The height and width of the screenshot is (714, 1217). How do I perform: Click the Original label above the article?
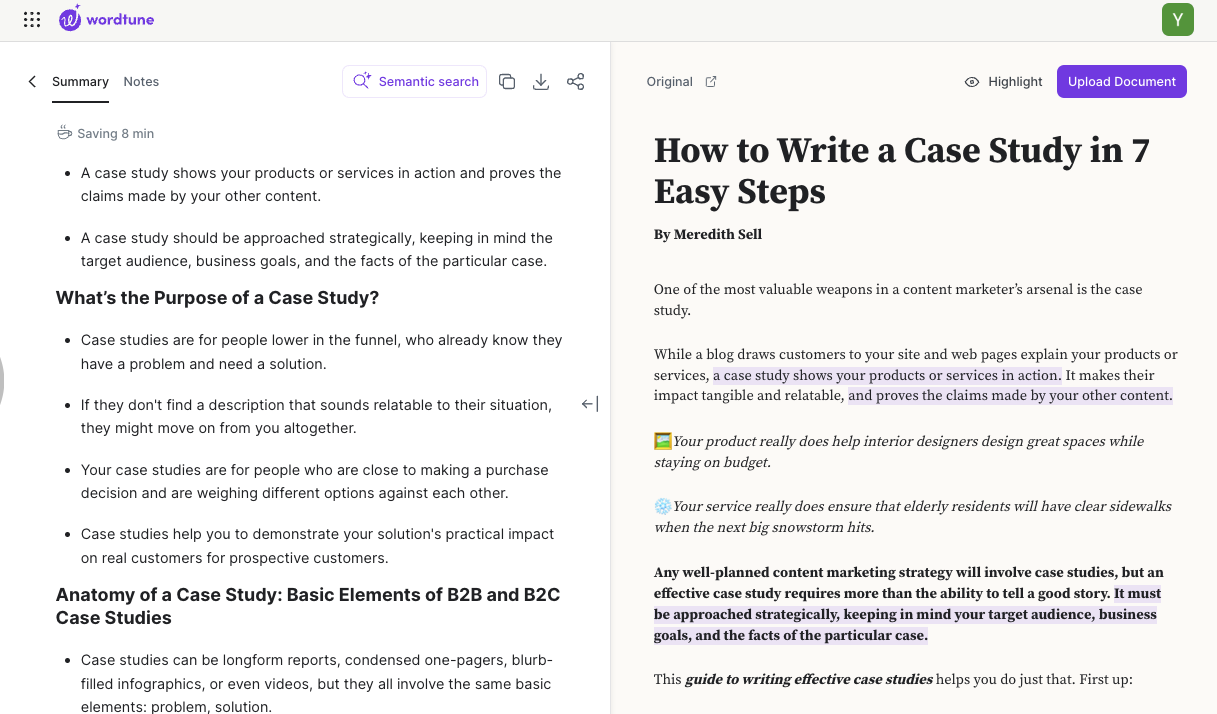(x=670, y=81)
